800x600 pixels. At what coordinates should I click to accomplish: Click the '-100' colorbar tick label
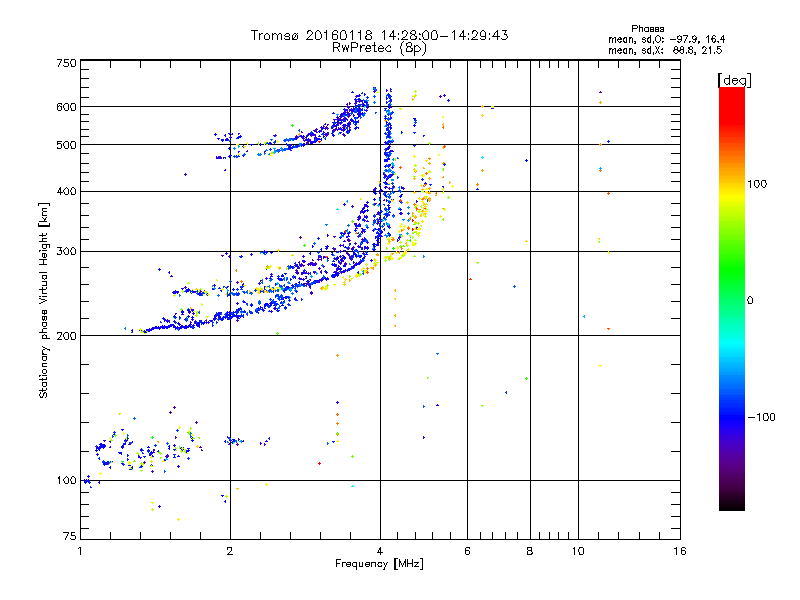click(x=761, y=417)
